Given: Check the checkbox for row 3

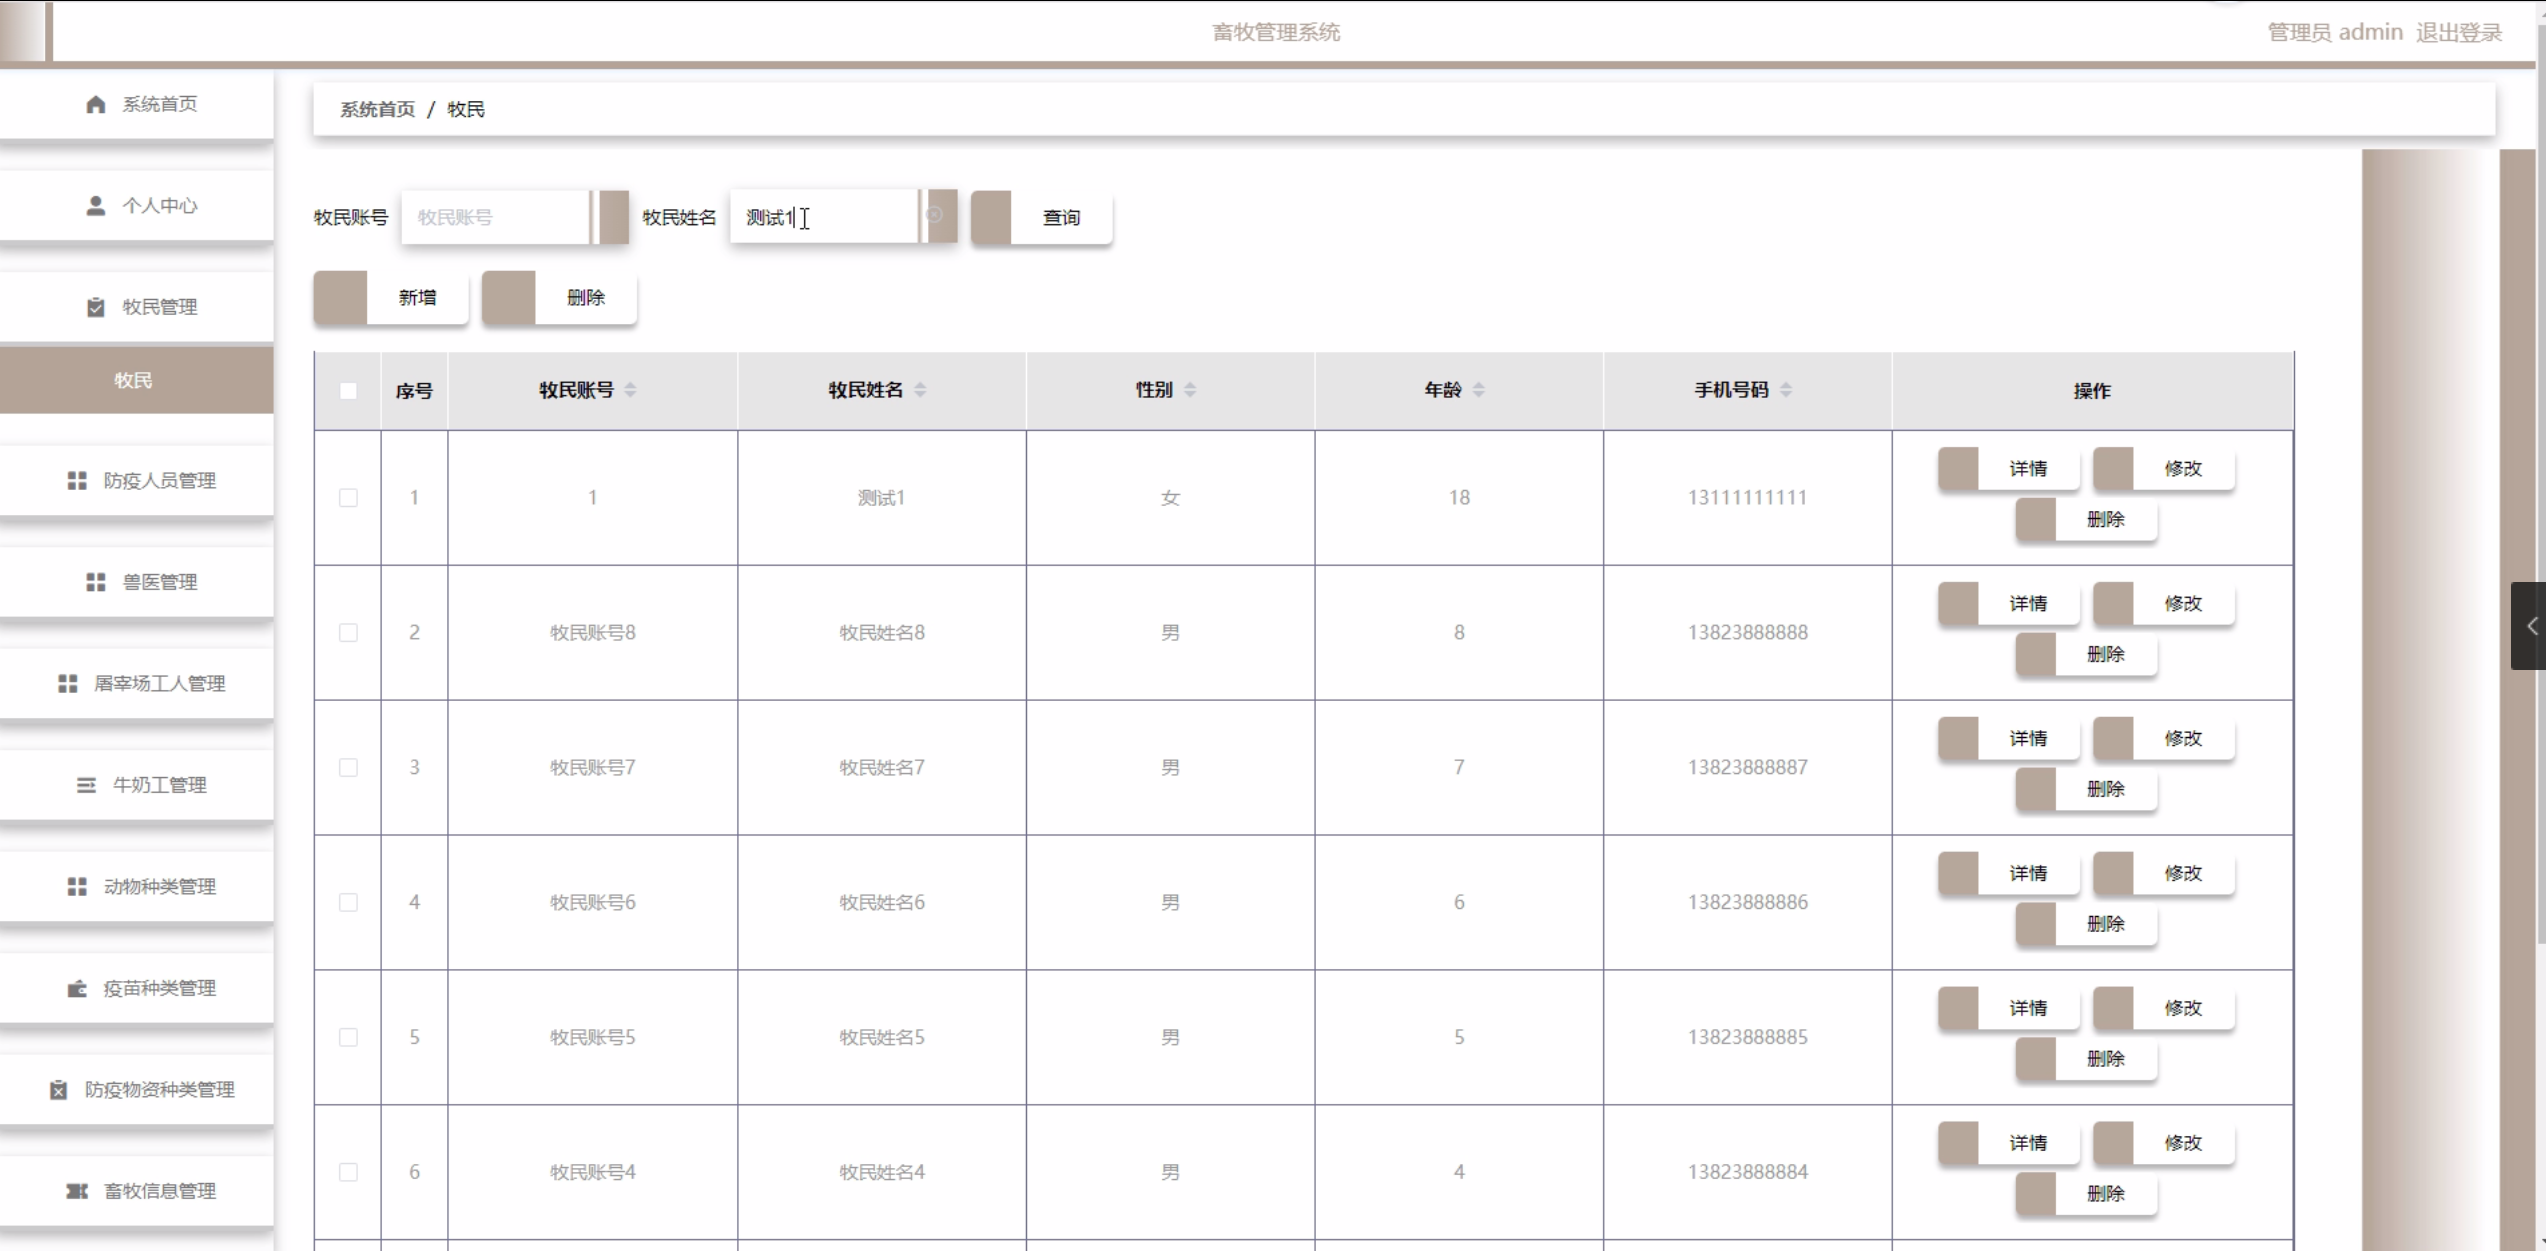Looking at the screenshot, I should pyautogui.click(x=348, y=768).
